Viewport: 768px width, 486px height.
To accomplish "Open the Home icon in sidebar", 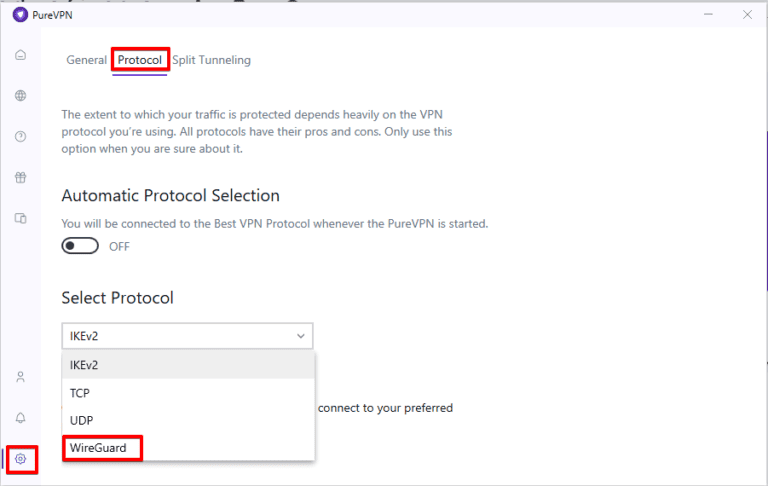I will (20, 54).
